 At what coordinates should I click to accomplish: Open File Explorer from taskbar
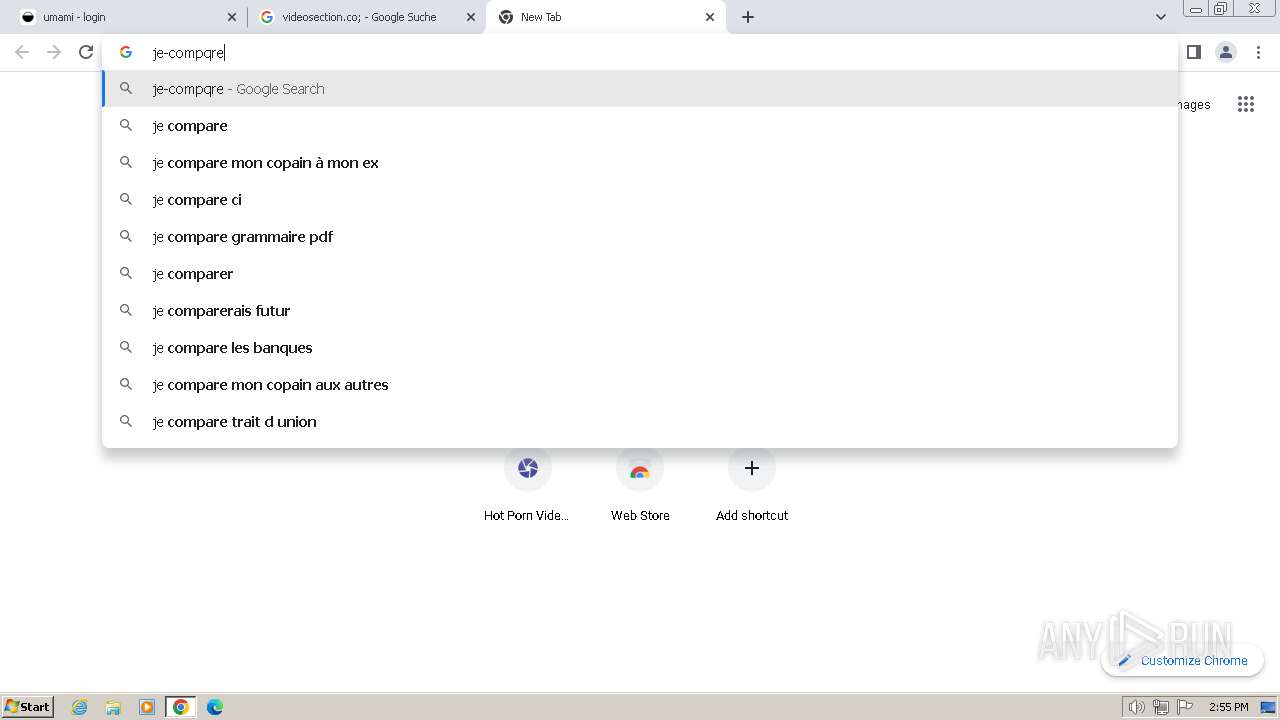[x=113, y=707]
